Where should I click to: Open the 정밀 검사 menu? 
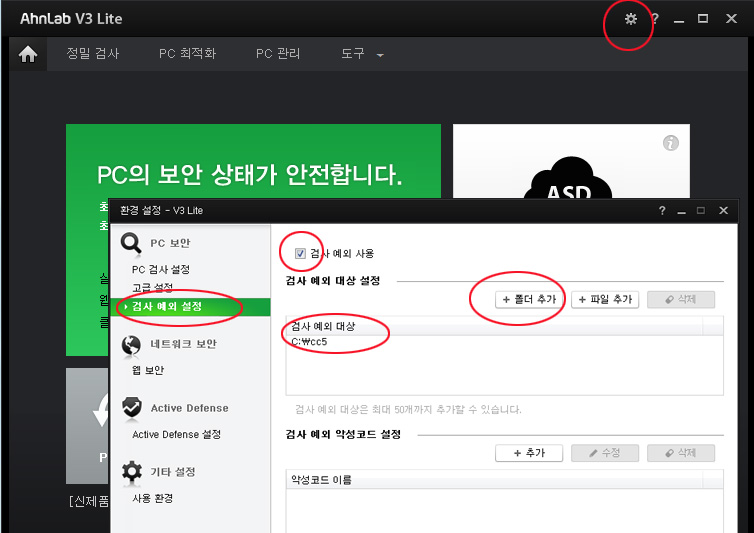[93, 53]
